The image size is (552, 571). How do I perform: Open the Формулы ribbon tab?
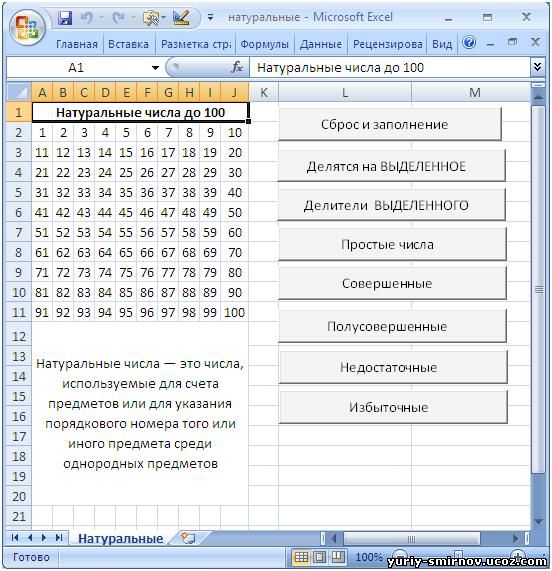pos(264,44)
